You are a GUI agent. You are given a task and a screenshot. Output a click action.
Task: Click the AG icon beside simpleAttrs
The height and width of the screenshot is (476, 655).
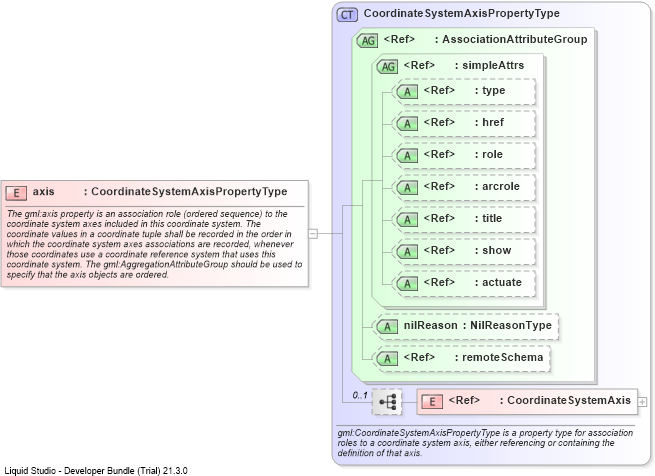[387, 66]
